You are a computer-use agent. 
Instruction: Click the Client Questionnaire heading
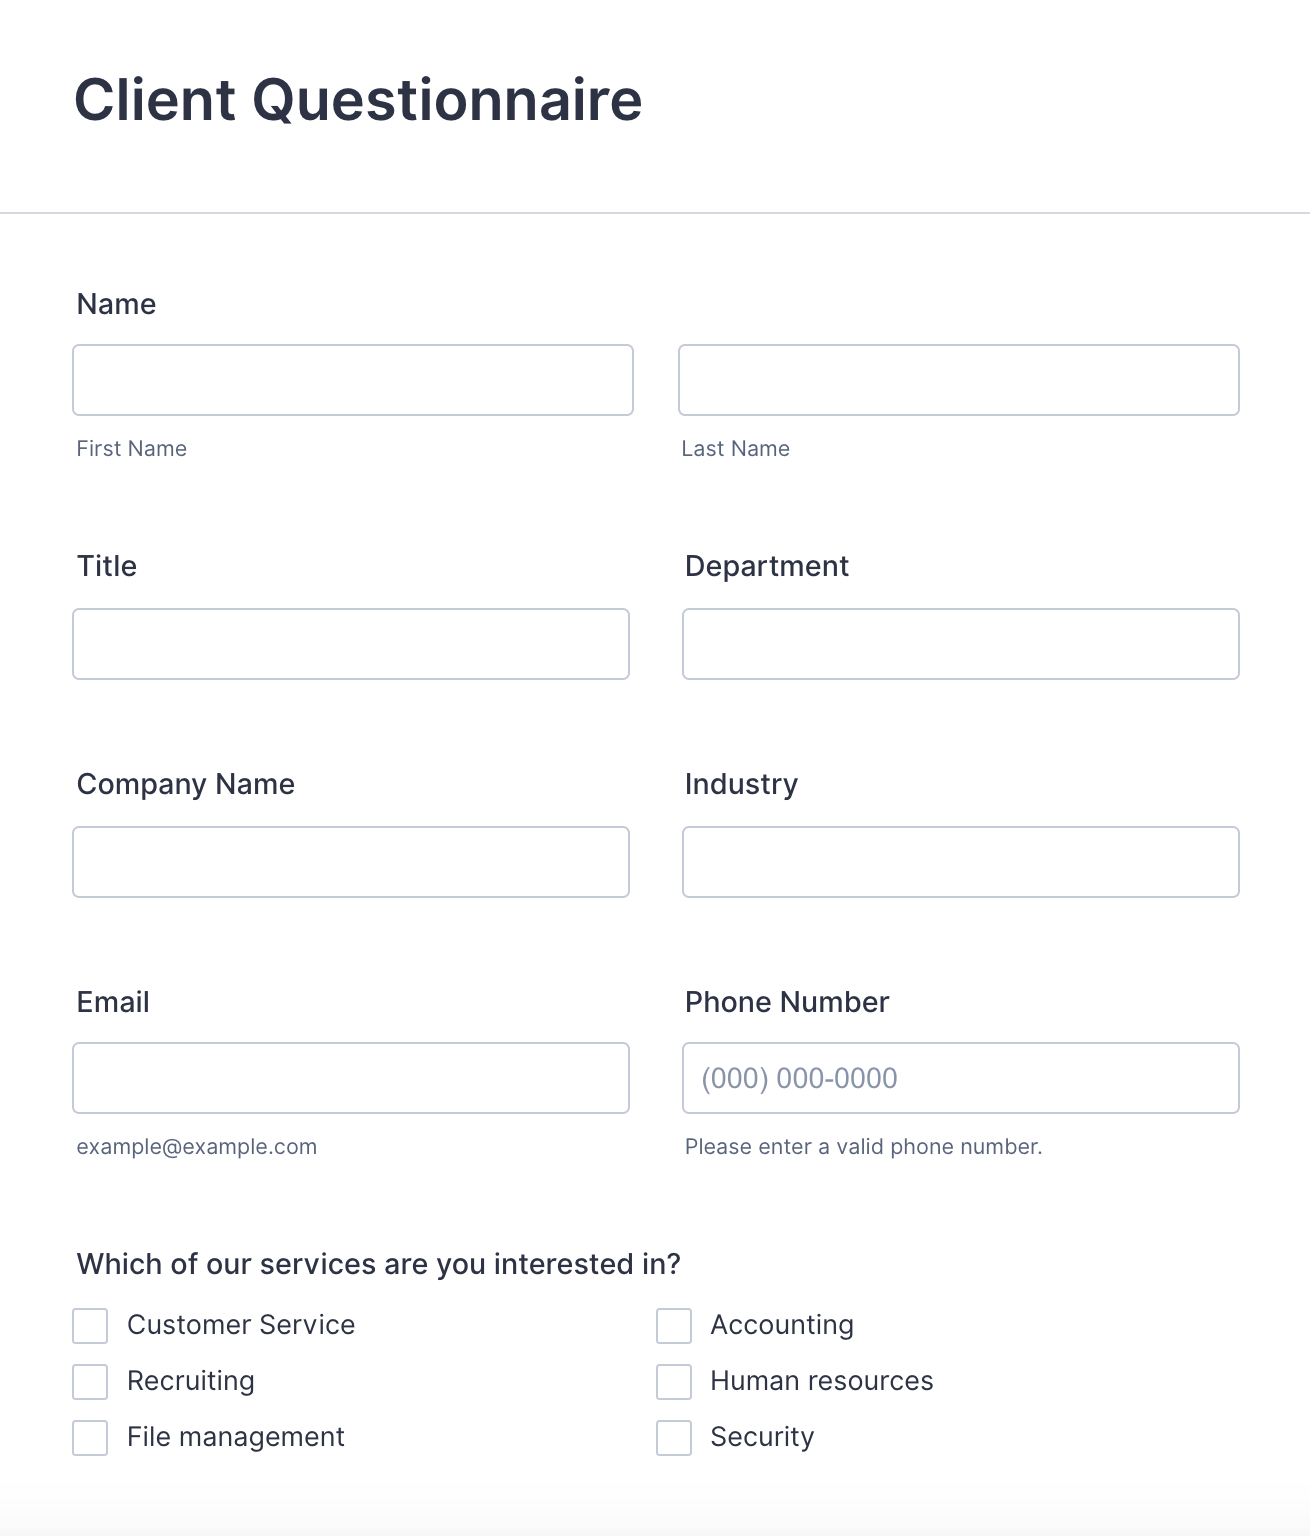[358, 100]
